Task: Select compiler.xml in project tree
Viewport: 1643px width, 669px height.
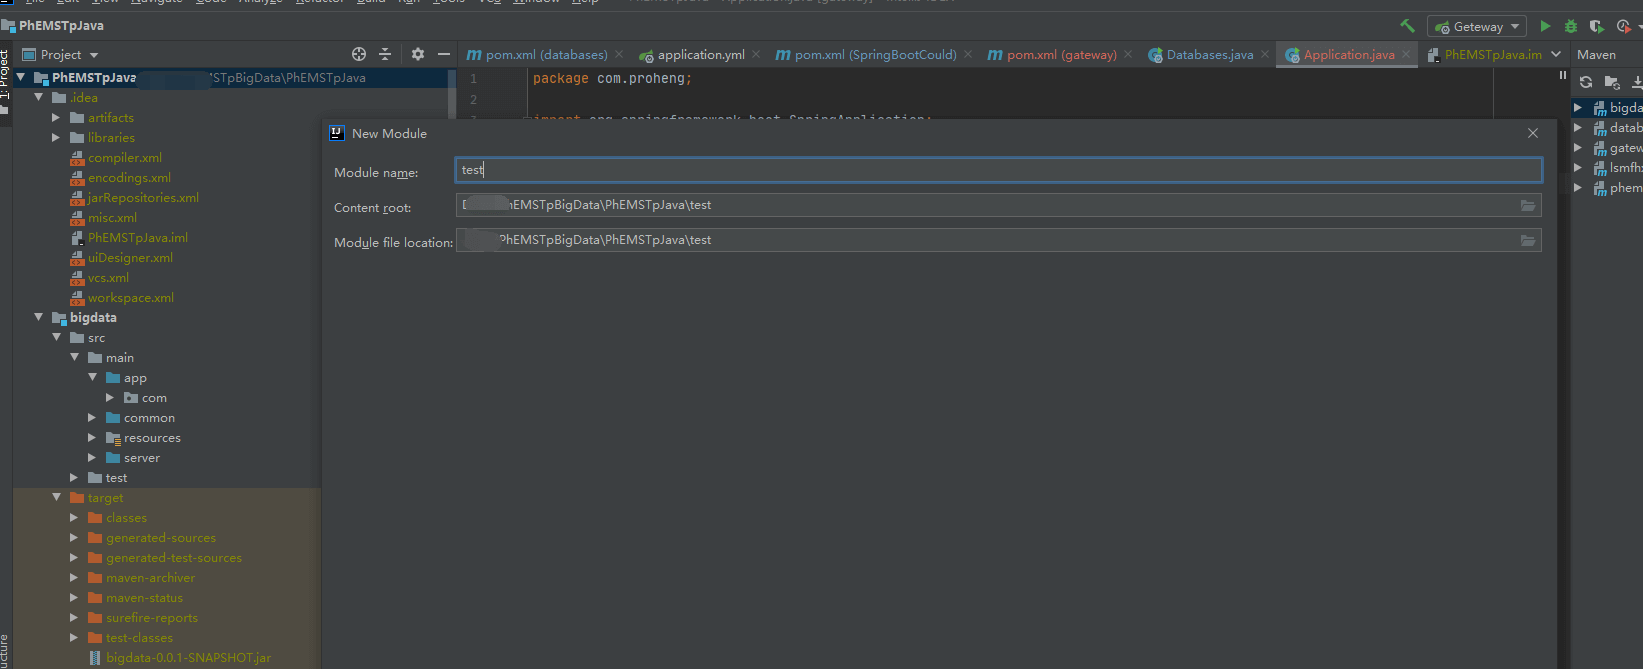Action: click(x=124, y=158)
